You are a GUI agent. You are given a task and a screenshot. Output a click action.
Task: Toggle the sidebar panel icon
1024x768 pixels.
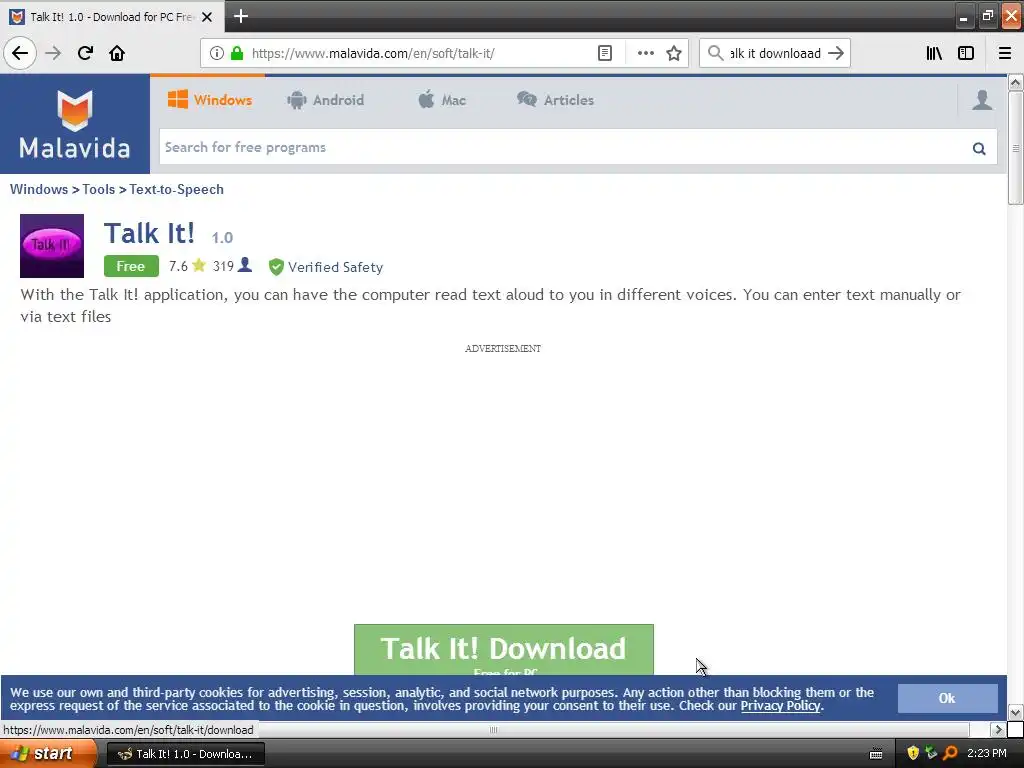(966, 53)
